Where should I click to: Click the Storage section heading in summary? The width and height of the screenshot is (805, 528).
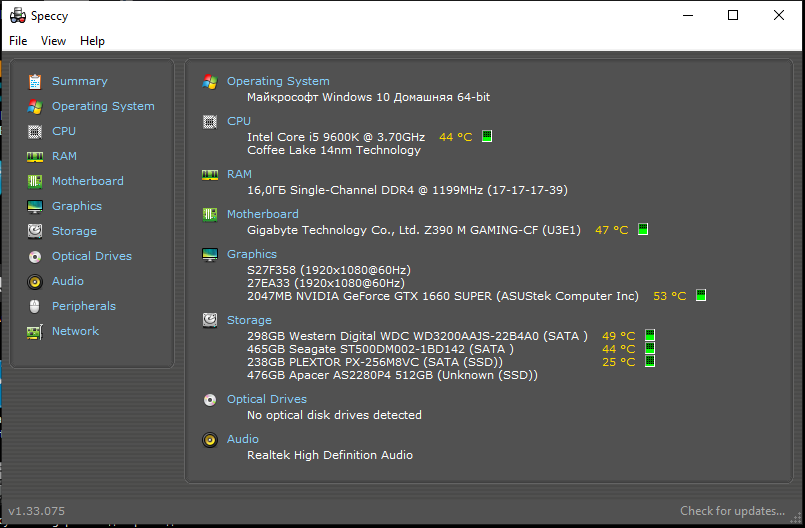[249, 320]
